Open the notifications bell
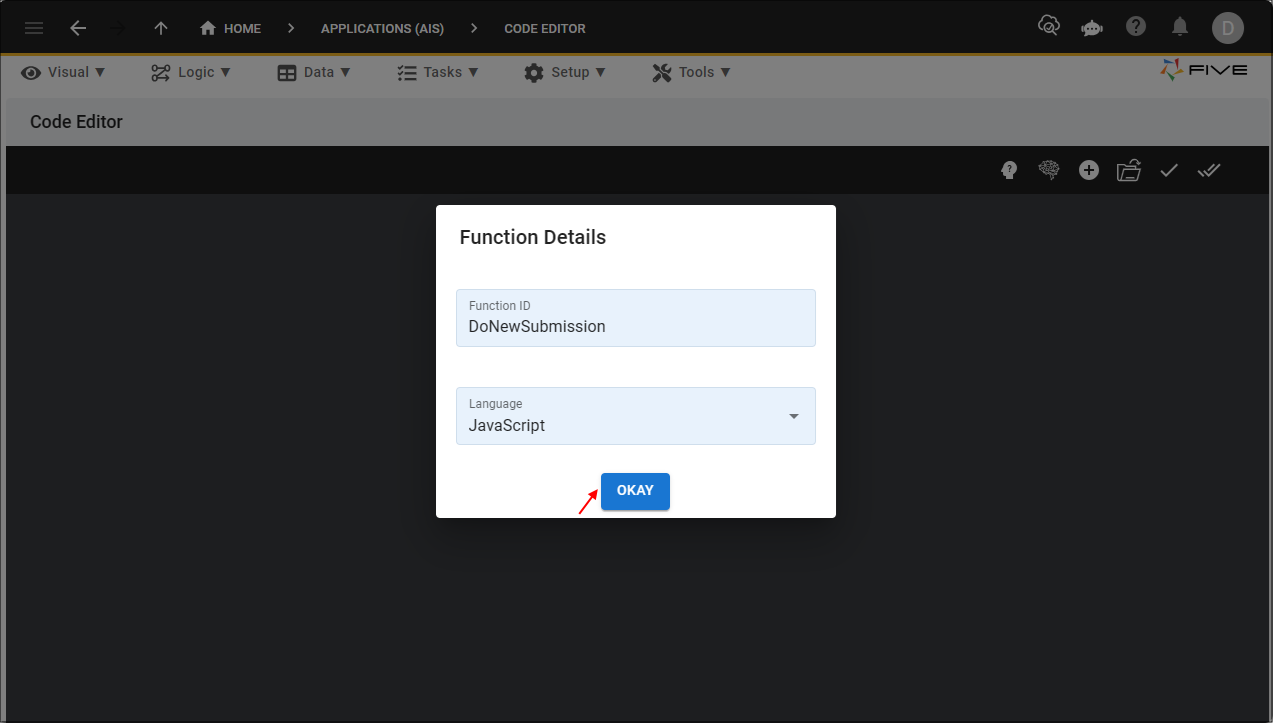The height and width of the screenshot is (723, 1273). [x=1180, y=27]
